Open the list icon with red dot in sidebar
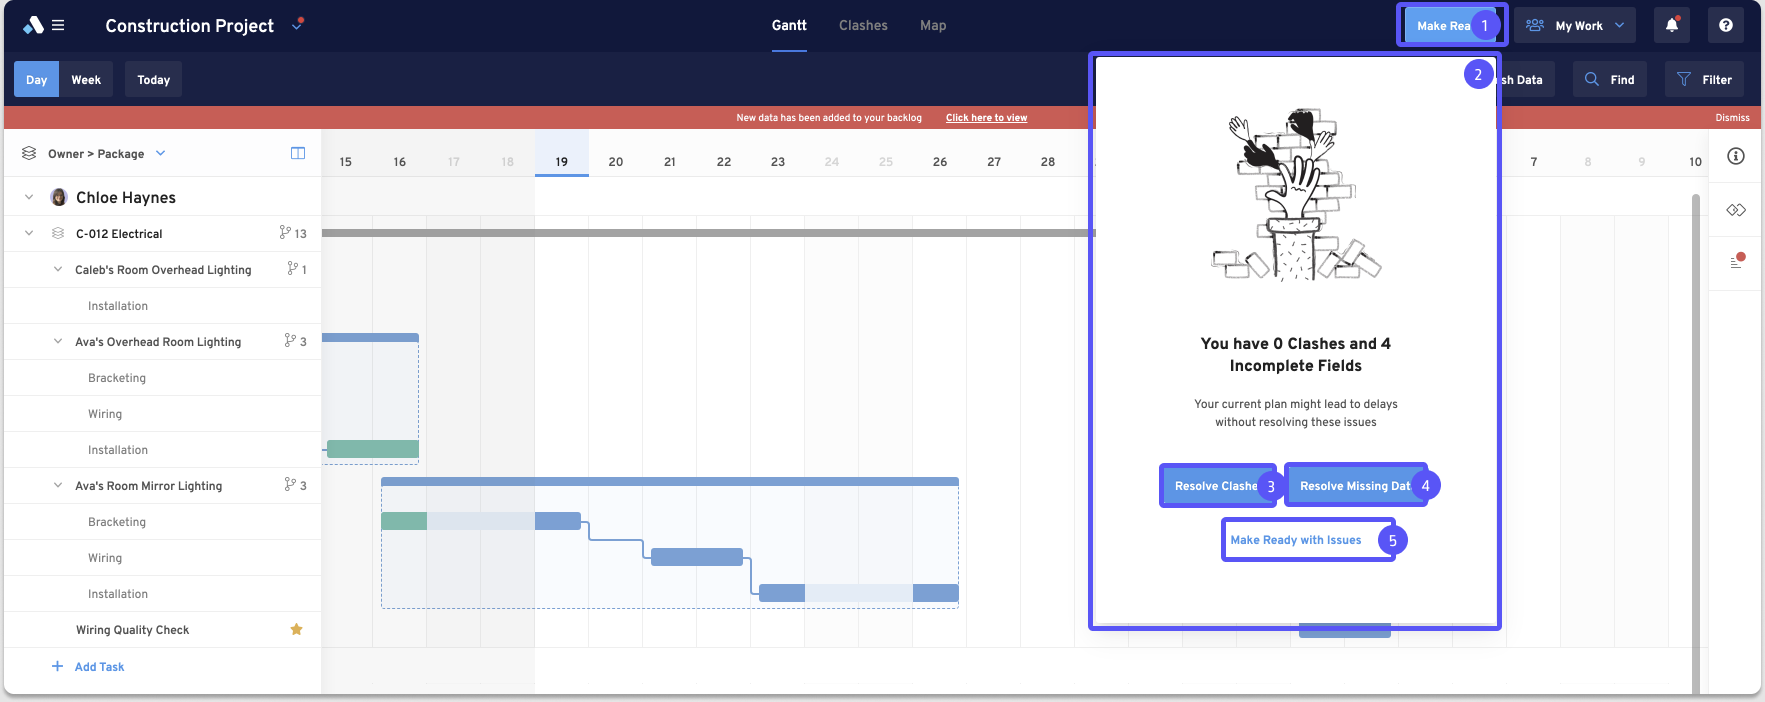The width and height of the screenshot is (1765, 702). (x=1737, y=261)
